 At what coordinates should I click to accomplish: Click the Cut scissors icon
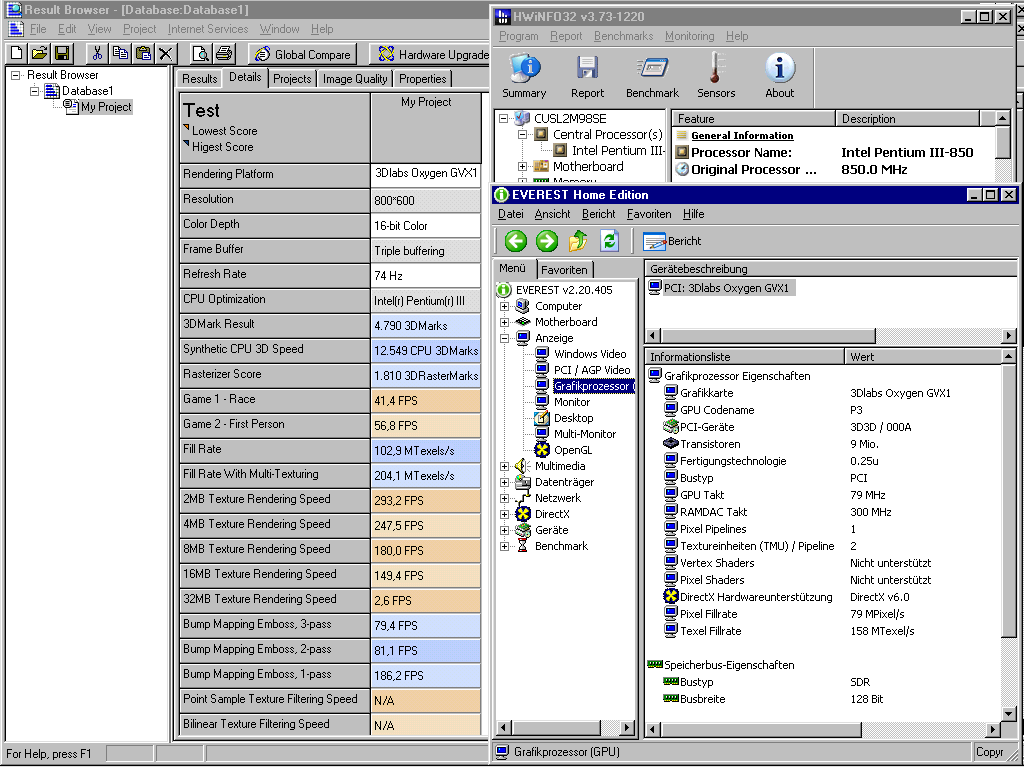tap(97, 54)
